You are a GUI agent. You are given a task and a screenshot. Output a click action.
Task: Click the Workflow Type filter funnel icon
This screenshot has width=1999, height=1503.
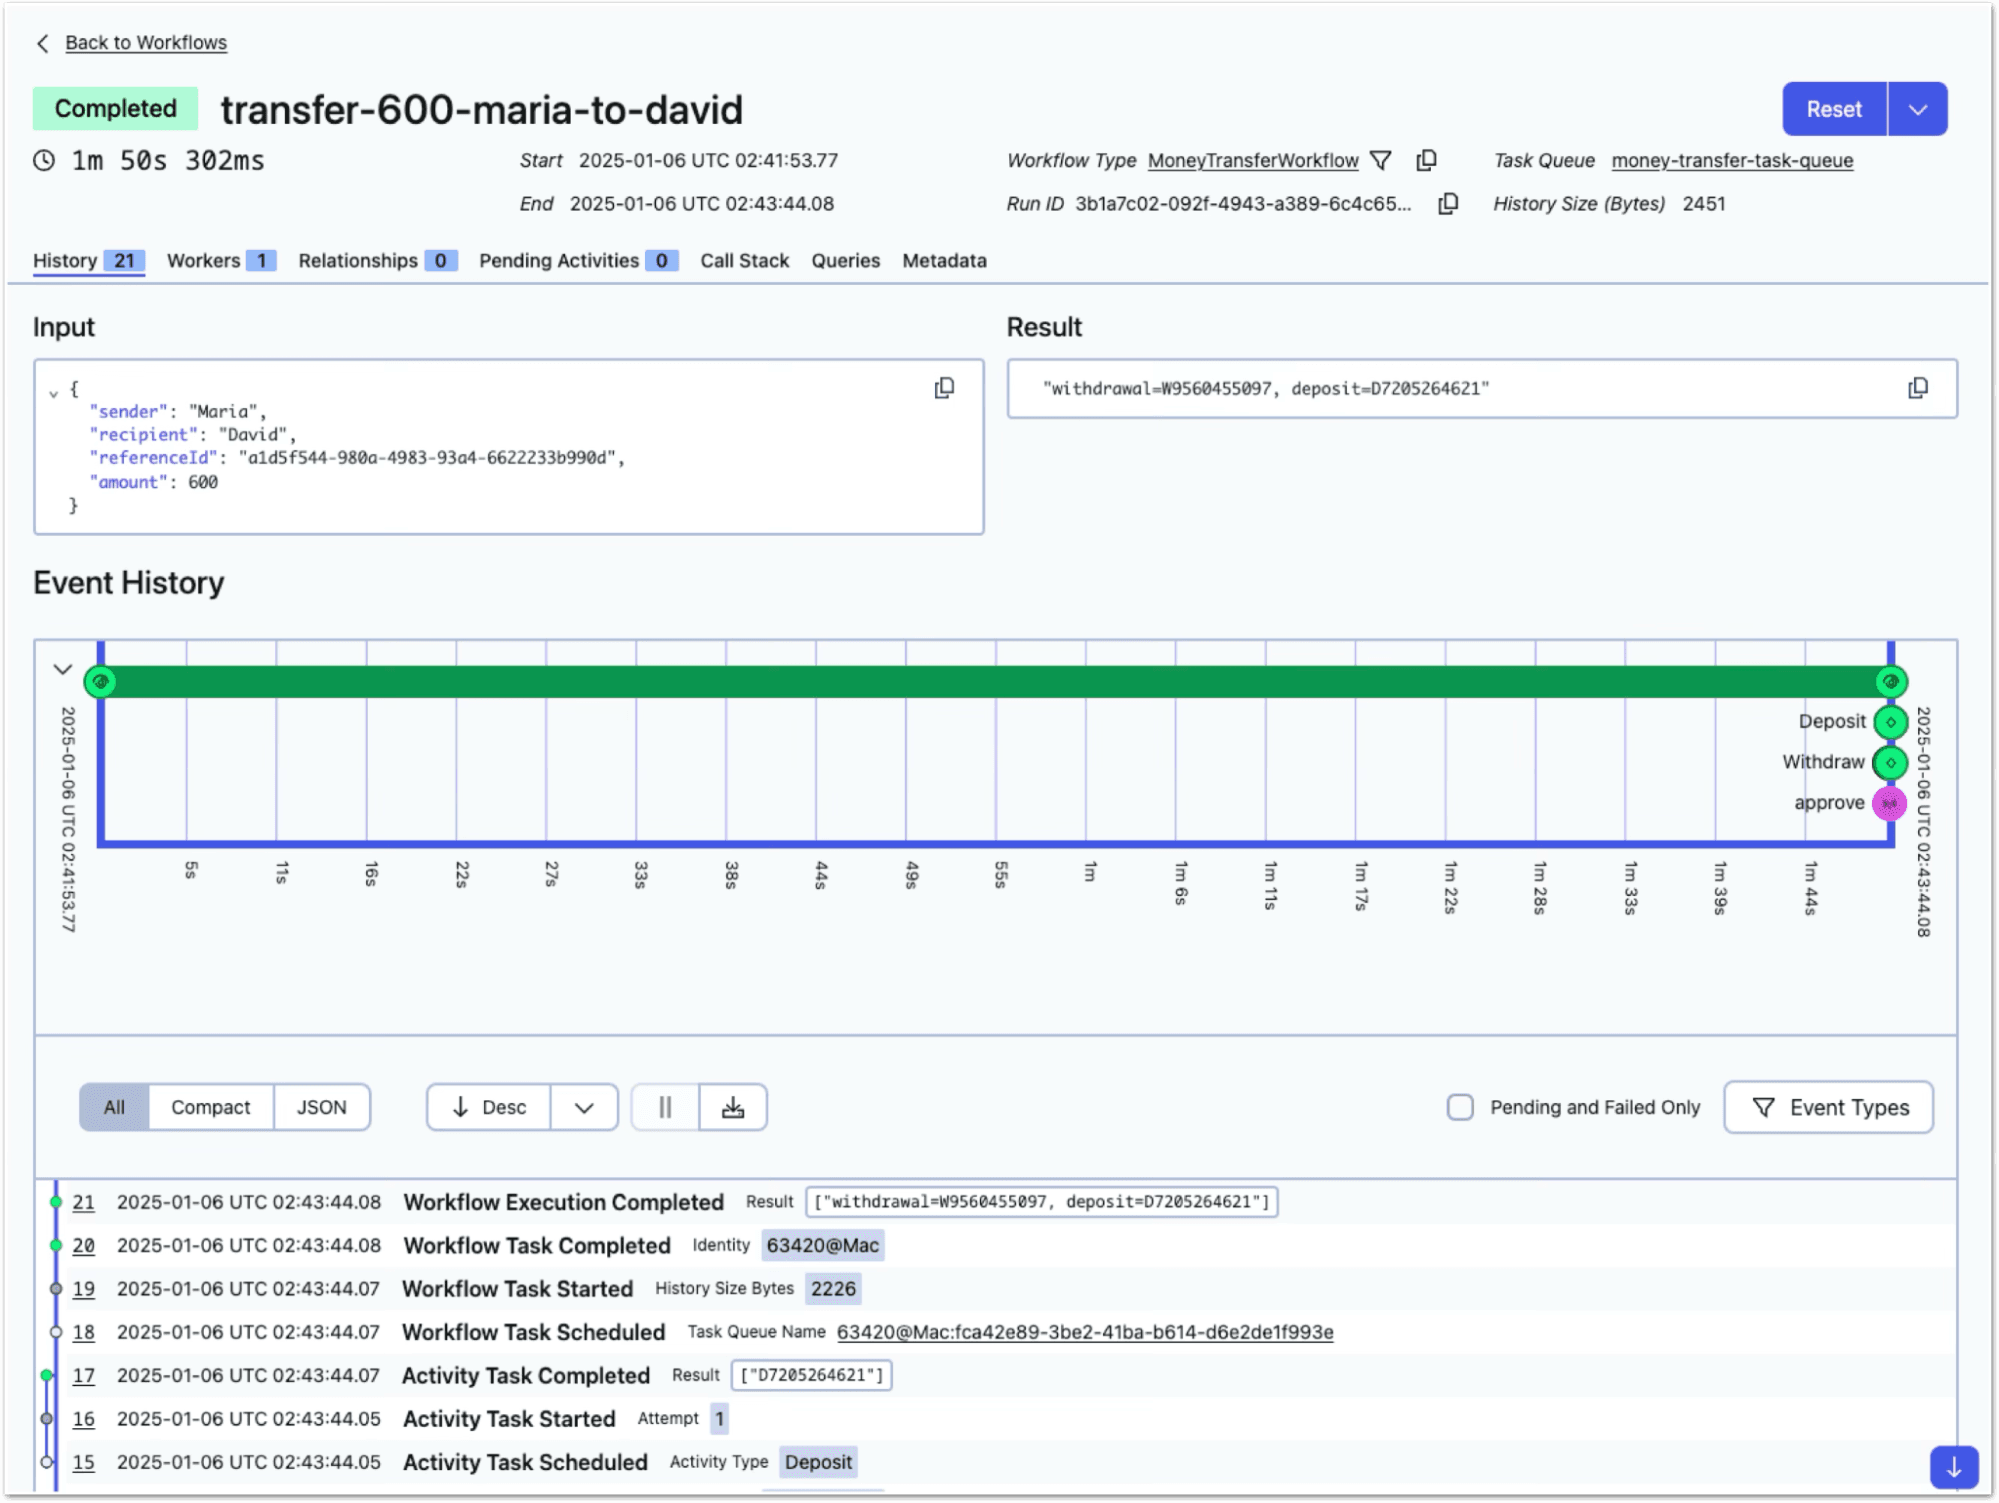1381,160
